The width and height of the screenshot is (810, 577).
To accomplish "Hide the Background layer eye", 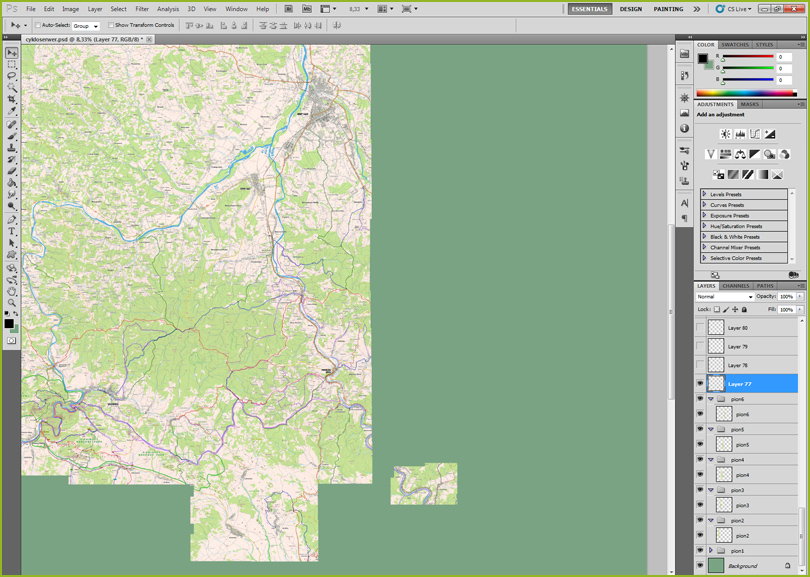I will 700,565.
